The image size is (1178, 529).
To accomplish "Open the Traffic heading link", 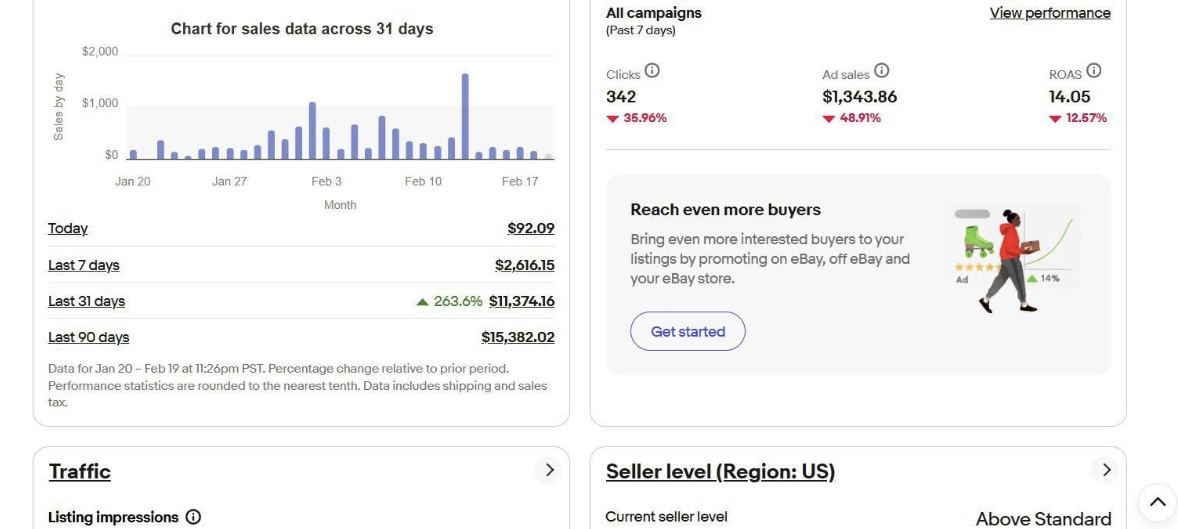I will [x=80, y=472].
